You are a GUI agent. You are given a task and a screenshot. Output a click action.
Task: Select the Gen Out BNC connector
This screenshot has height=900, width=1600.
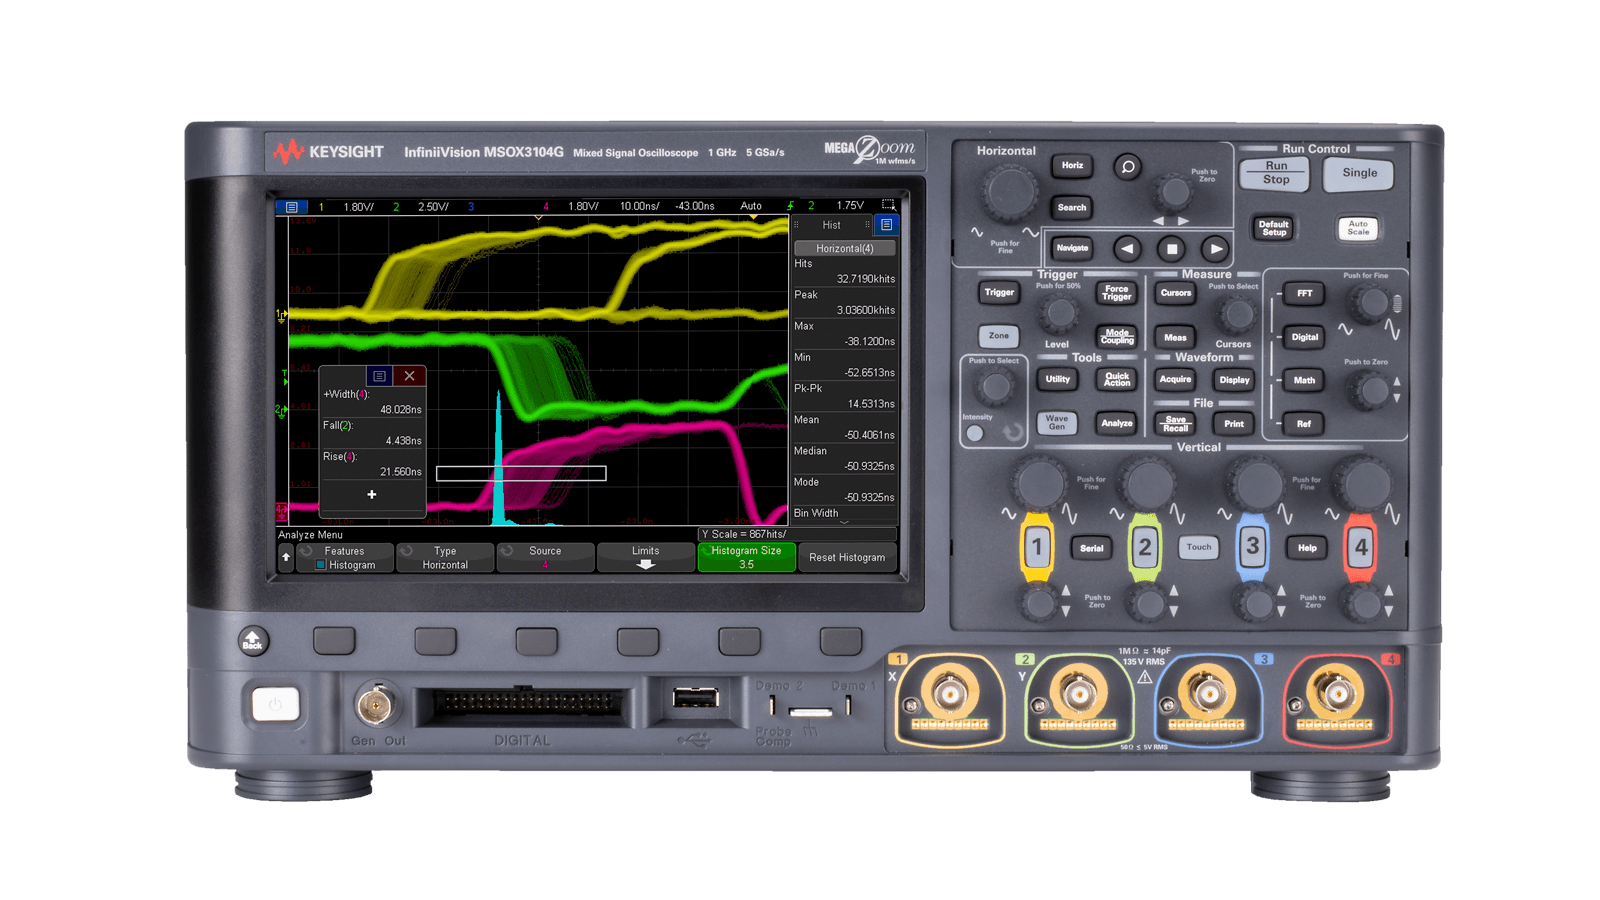click(375, 705)
